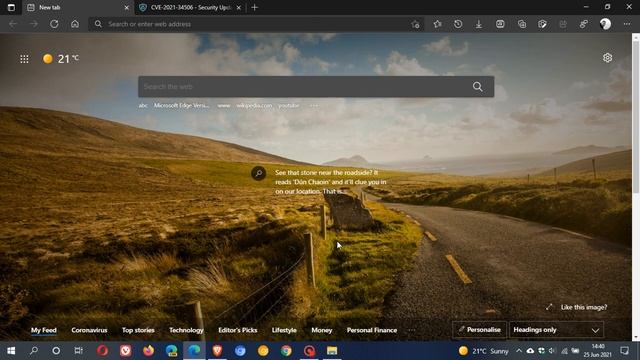Open browsing History icon
Image resolution: width=640 pixels, height=360 pixels.
[x=458, y=24]
